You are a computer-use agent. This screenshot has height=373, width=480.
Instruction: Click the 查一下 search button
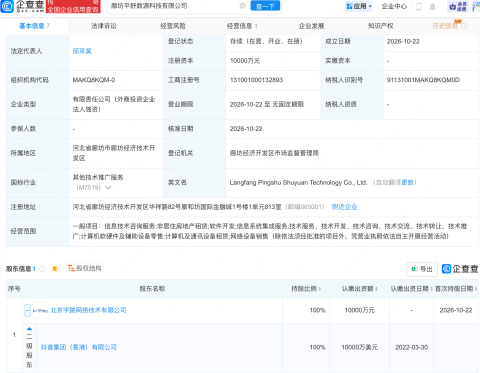pyautogui.click(x=265, y=6)
